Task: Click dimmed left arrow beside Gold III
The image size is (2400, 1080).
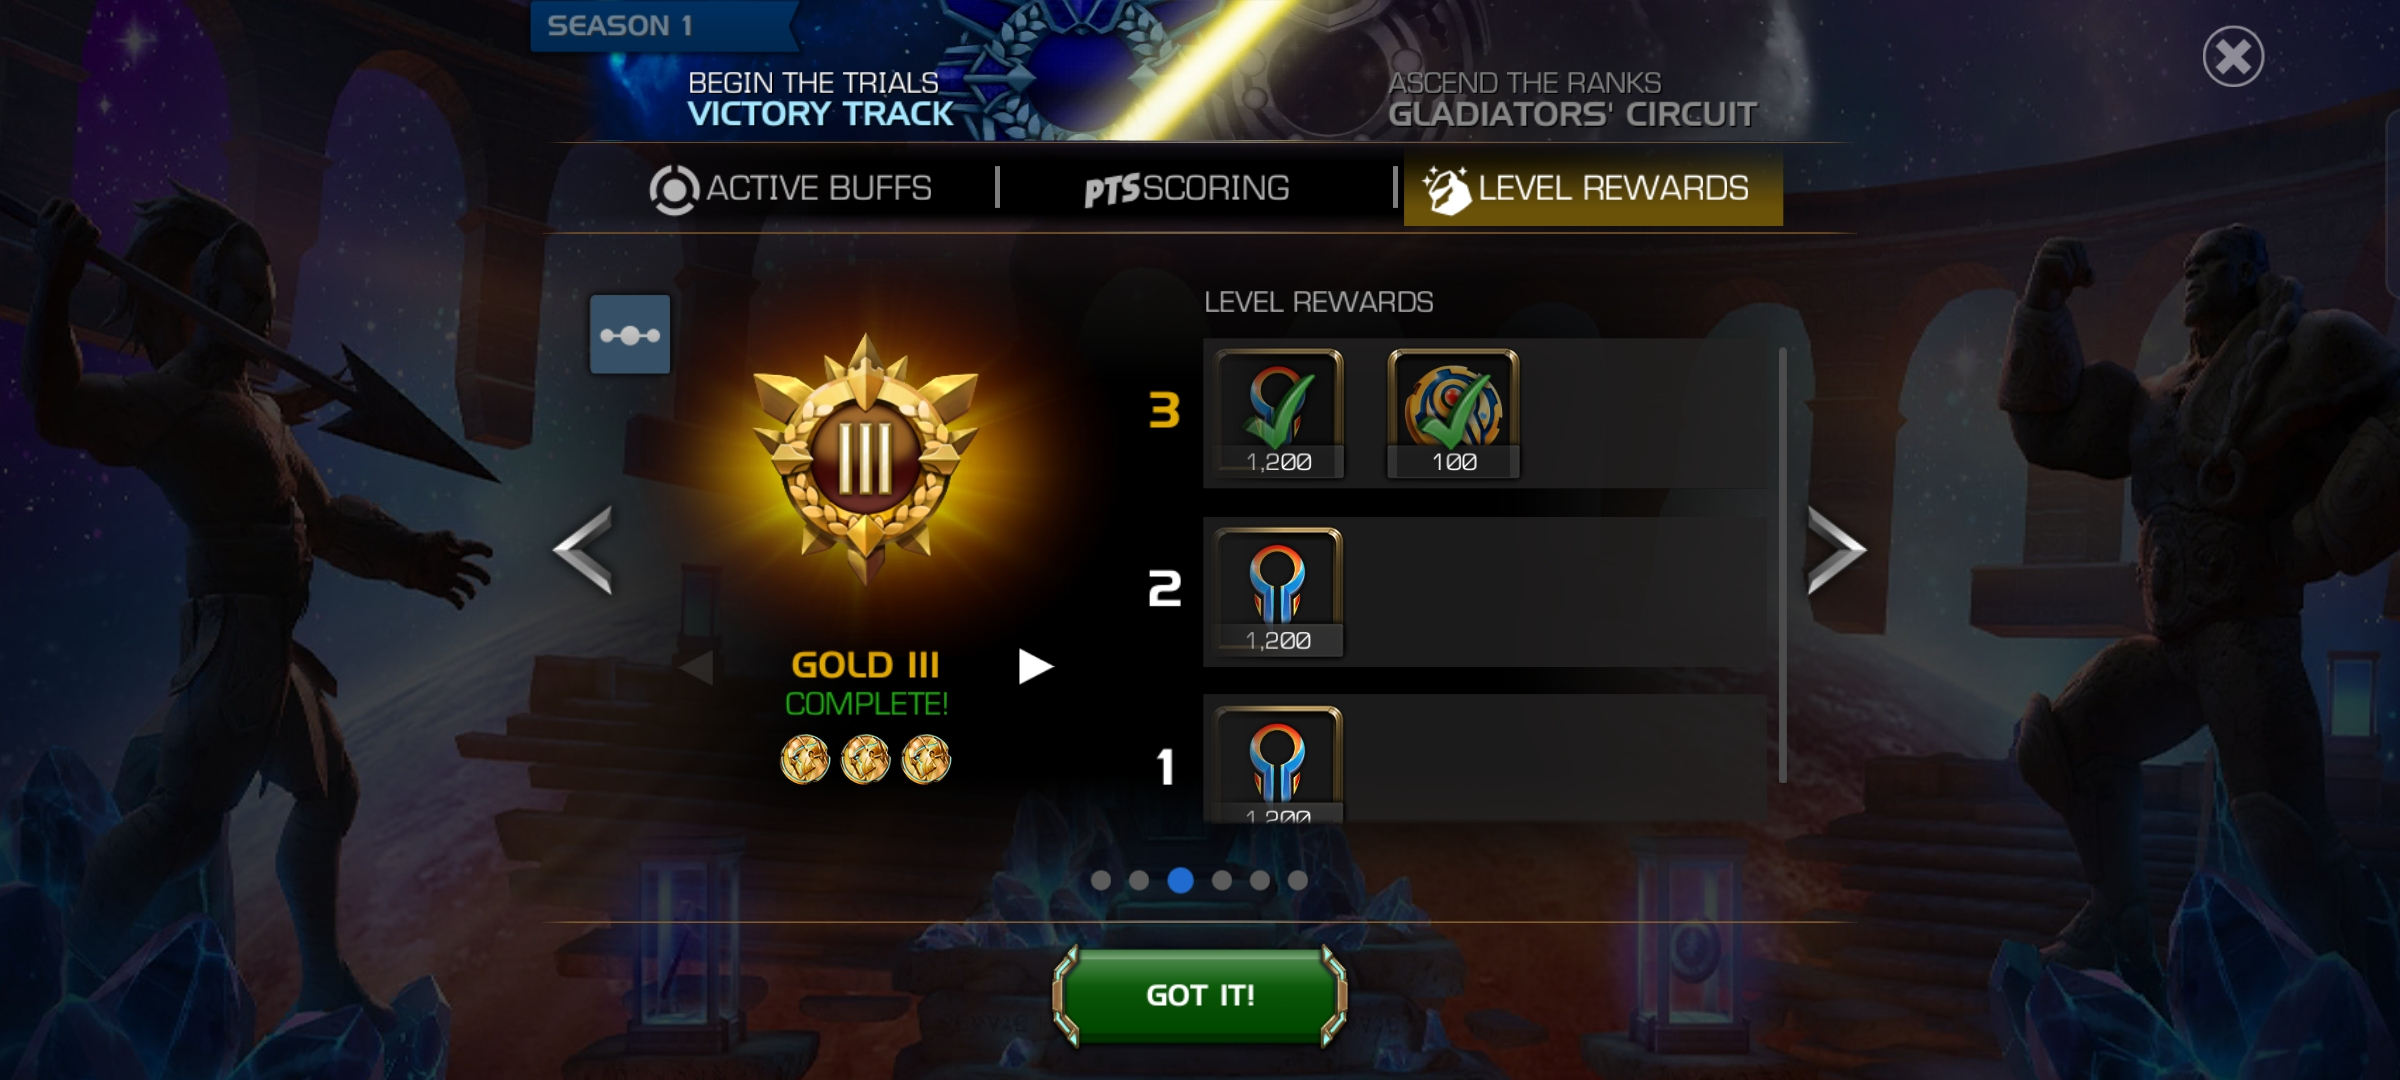Action: click(696, 666)
